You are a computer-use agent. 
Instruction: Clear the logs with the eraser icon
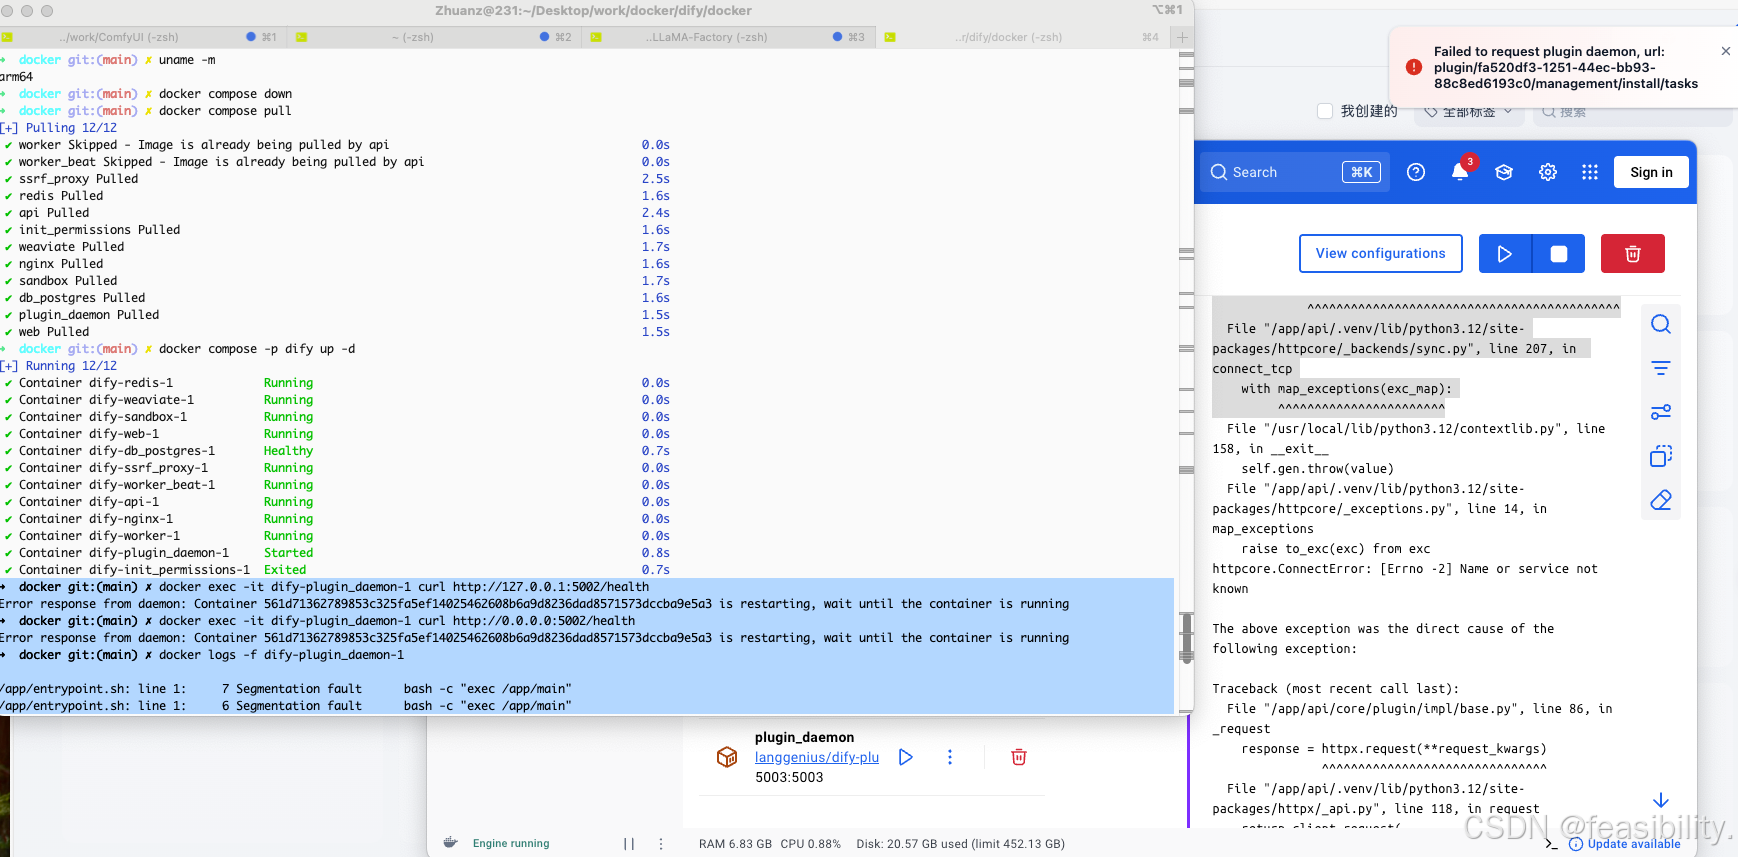1661,500
